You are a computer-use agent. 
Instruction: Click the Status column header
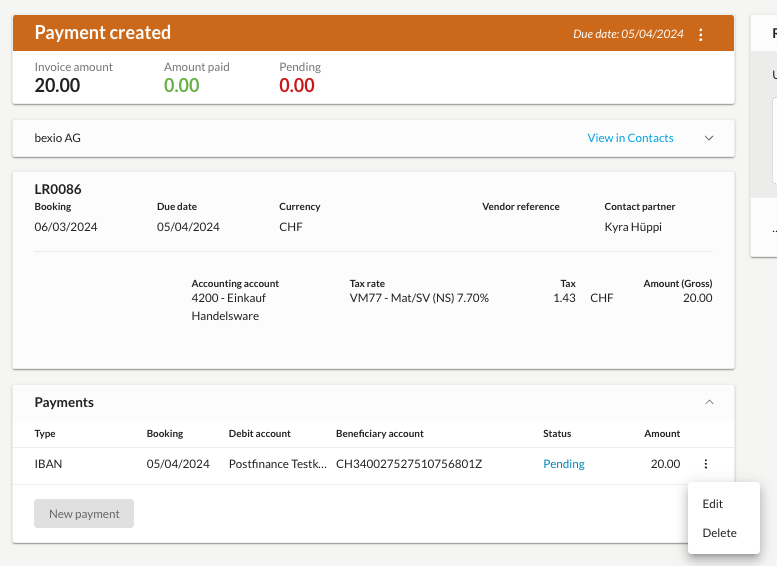(x=557, y=434)
